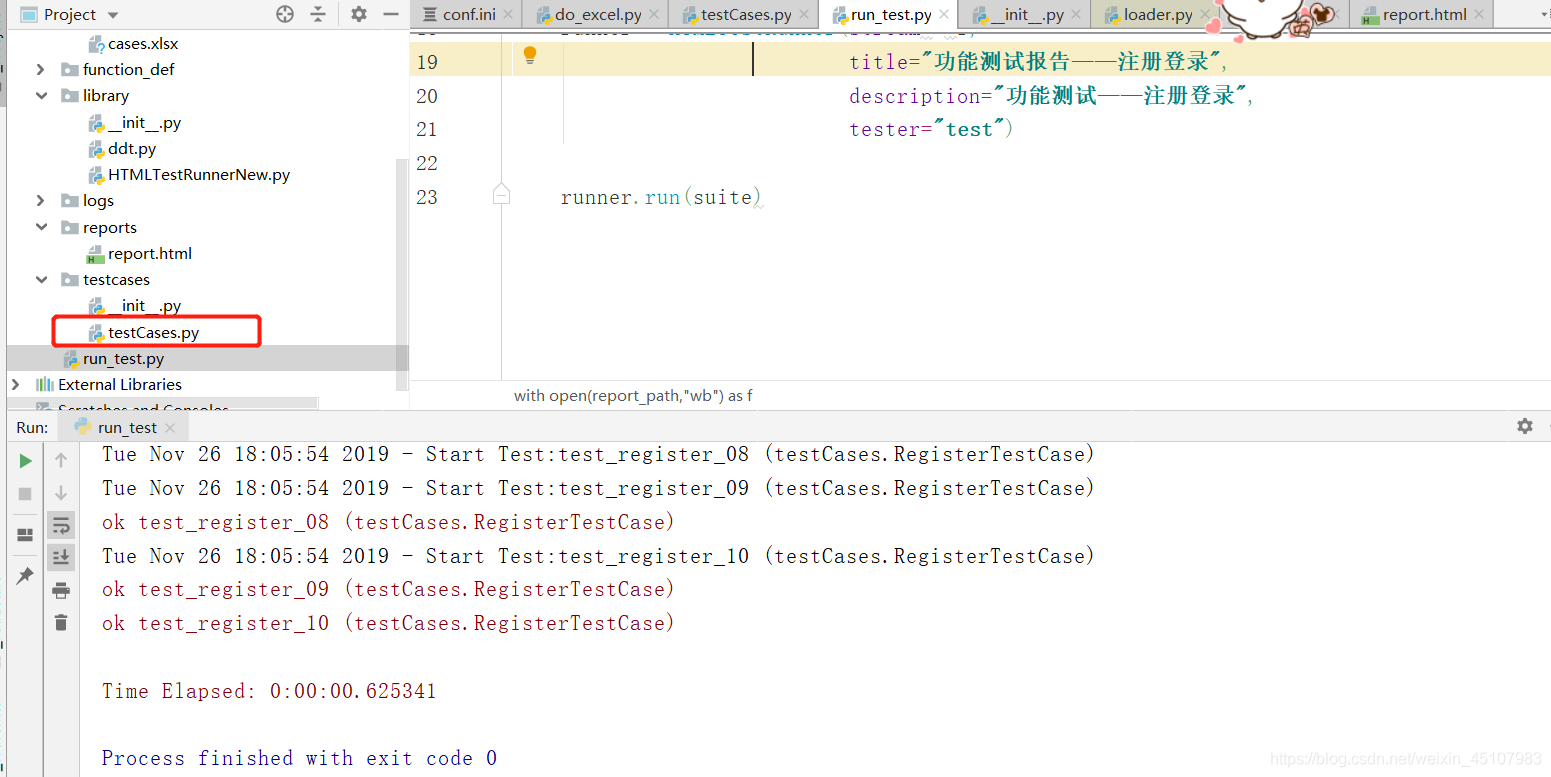
Task: Open Project panel settings gear
Action: point(359,14)
